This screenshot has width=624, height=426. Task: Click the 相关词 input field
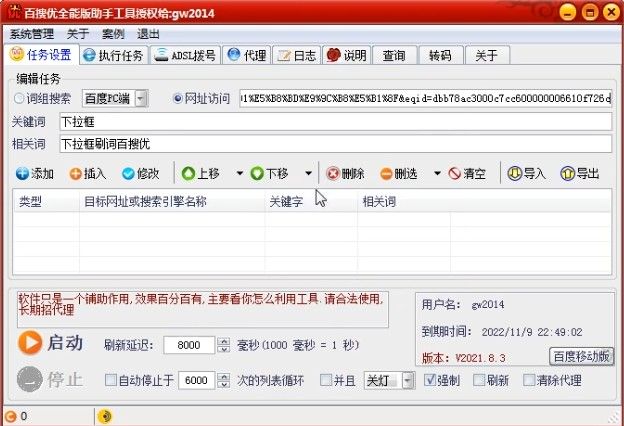point(335,144)
